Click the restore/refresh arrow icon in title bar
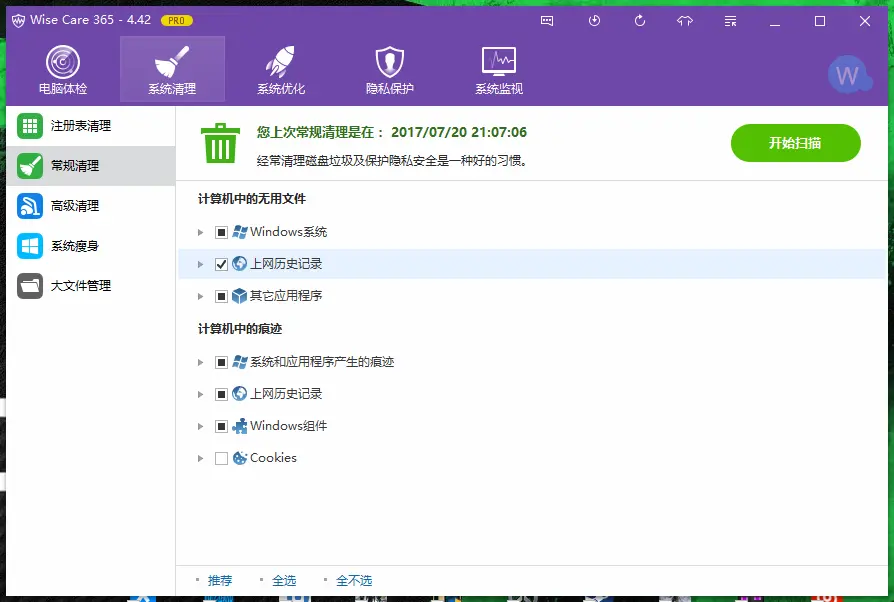The height and width of the screenshot is (602, 894). pos(640,21)
